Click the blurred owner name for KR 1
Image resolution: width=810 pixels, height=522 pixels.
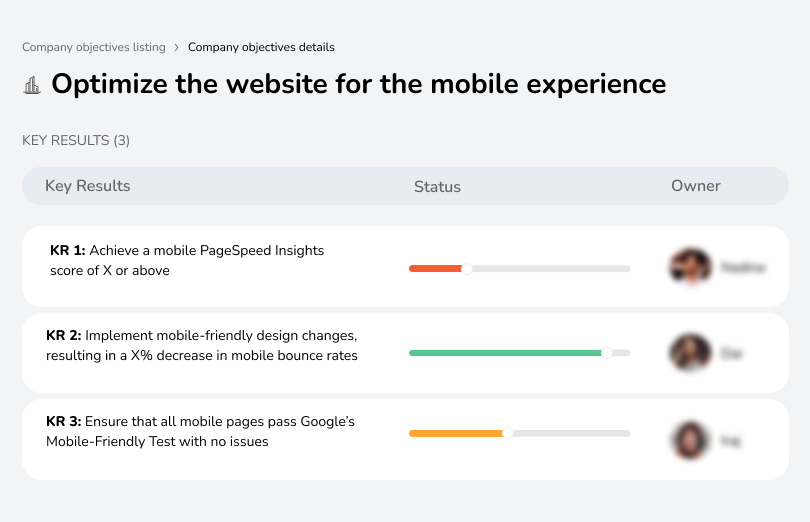coord(743,267)
